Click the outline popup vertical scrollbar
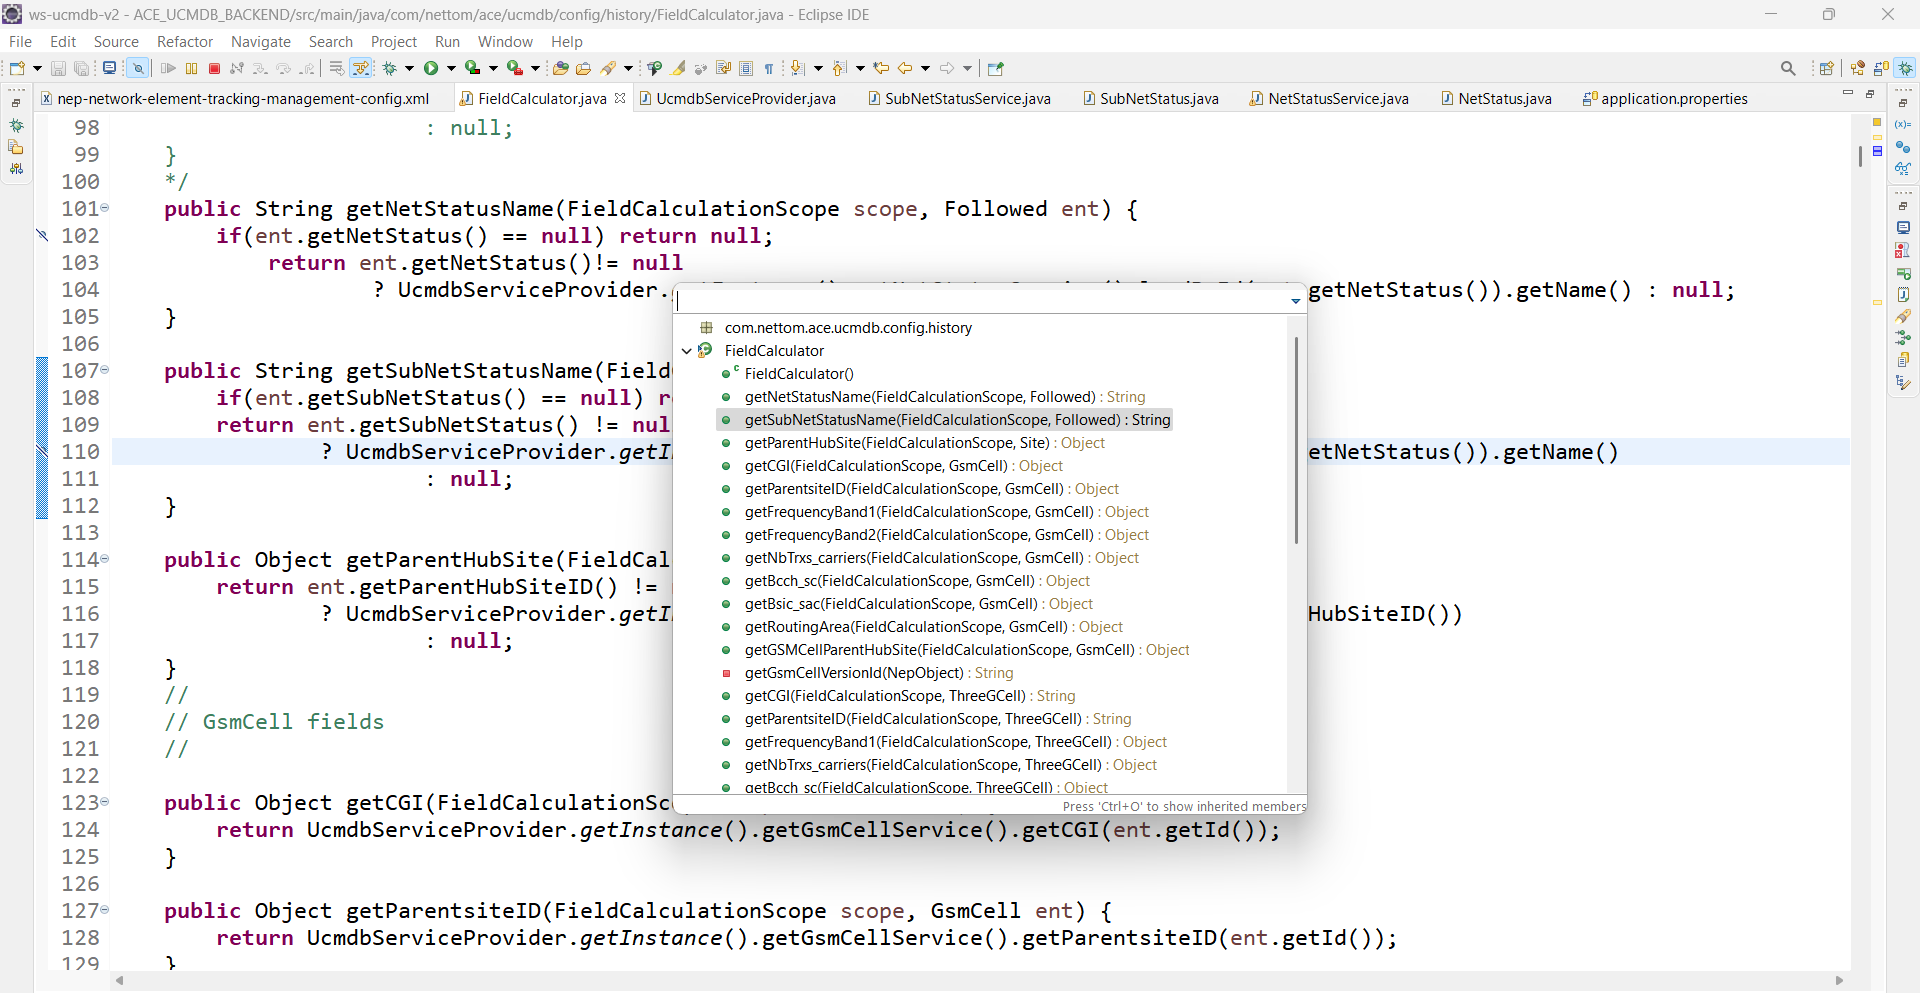The height and width of the screenshot is (993, 1920). (x=1296, y=440)
